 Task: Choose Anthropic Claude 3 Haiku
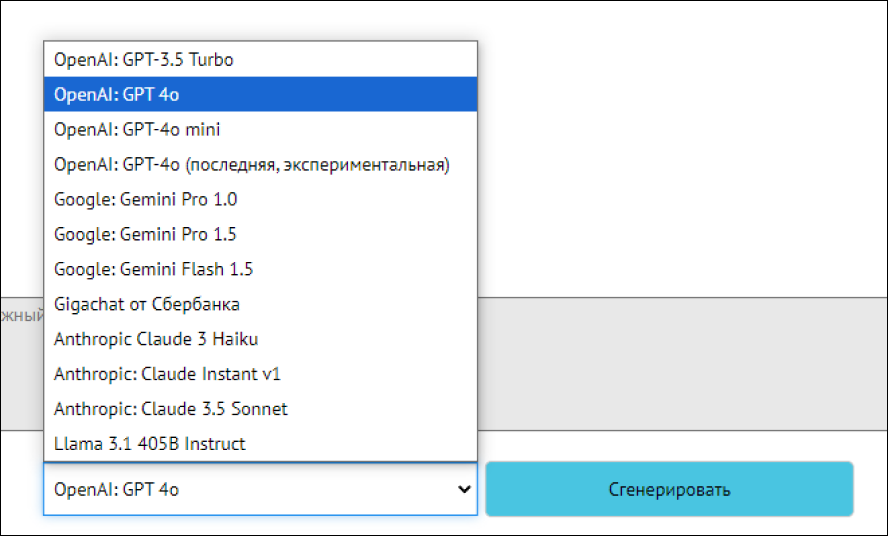pyautogui.click(x=156, y=339)
